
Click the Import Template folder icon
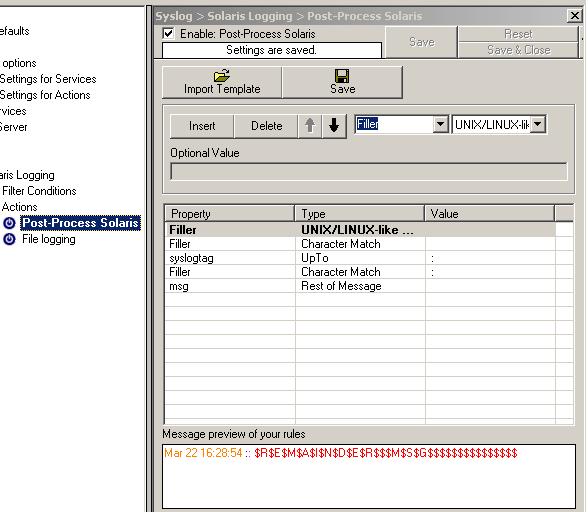click(x=222, y=76)
